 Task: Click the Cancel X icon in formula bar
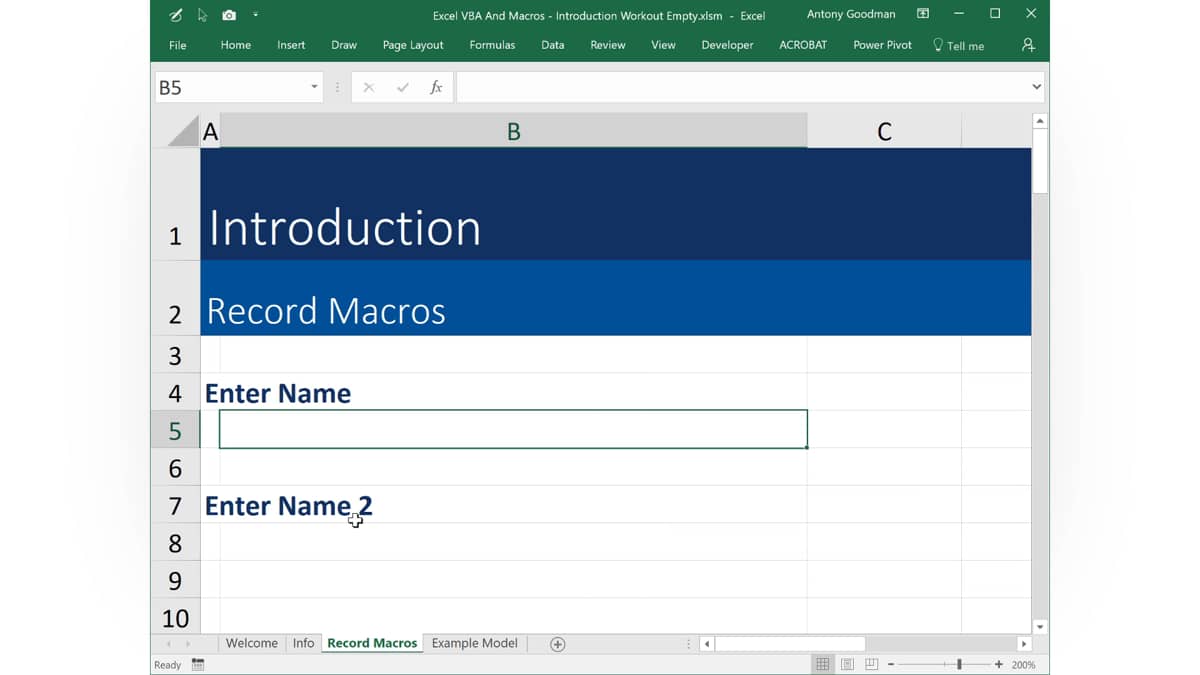coord(369,87)
